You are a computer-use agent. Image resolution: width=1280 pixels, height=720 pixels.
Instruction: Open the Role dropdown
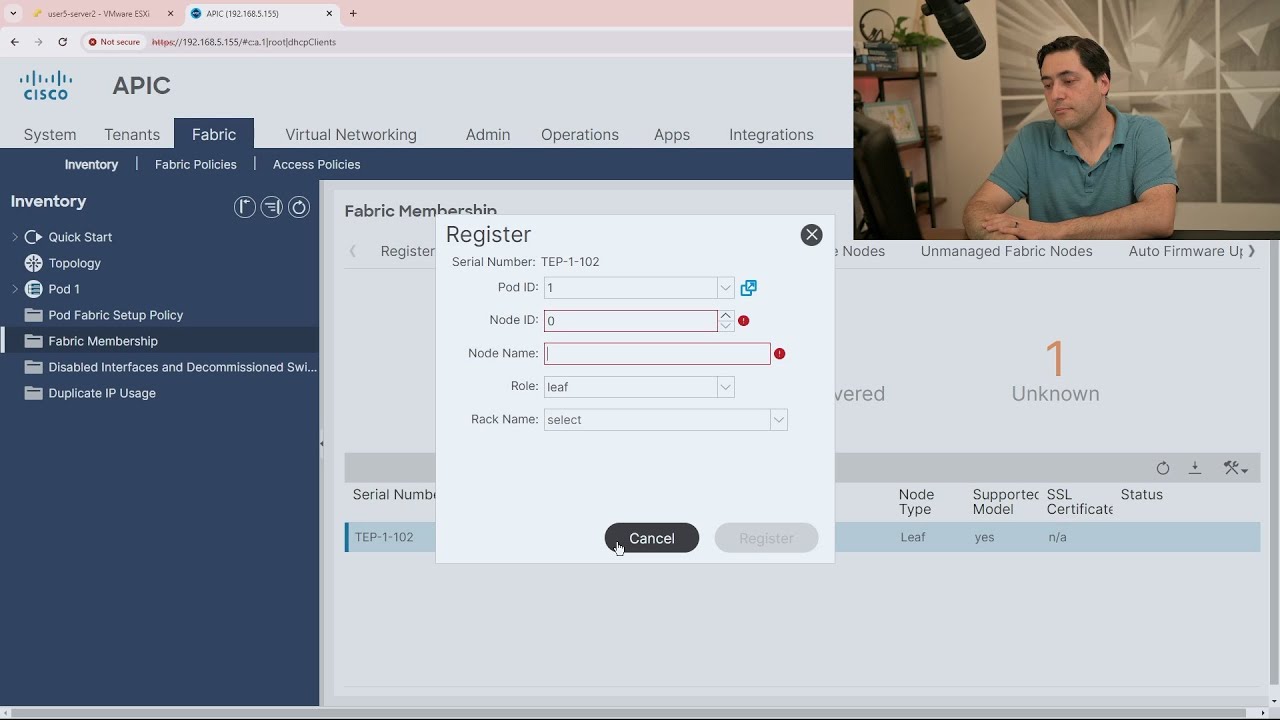[x=725, y=387]
